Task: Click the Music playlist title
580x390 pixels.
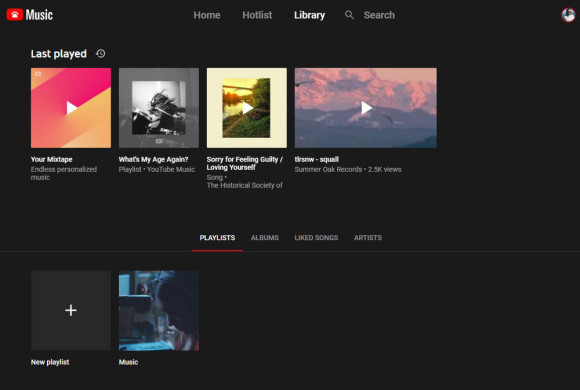Action: pyautogui.click(x=128, y=362)
